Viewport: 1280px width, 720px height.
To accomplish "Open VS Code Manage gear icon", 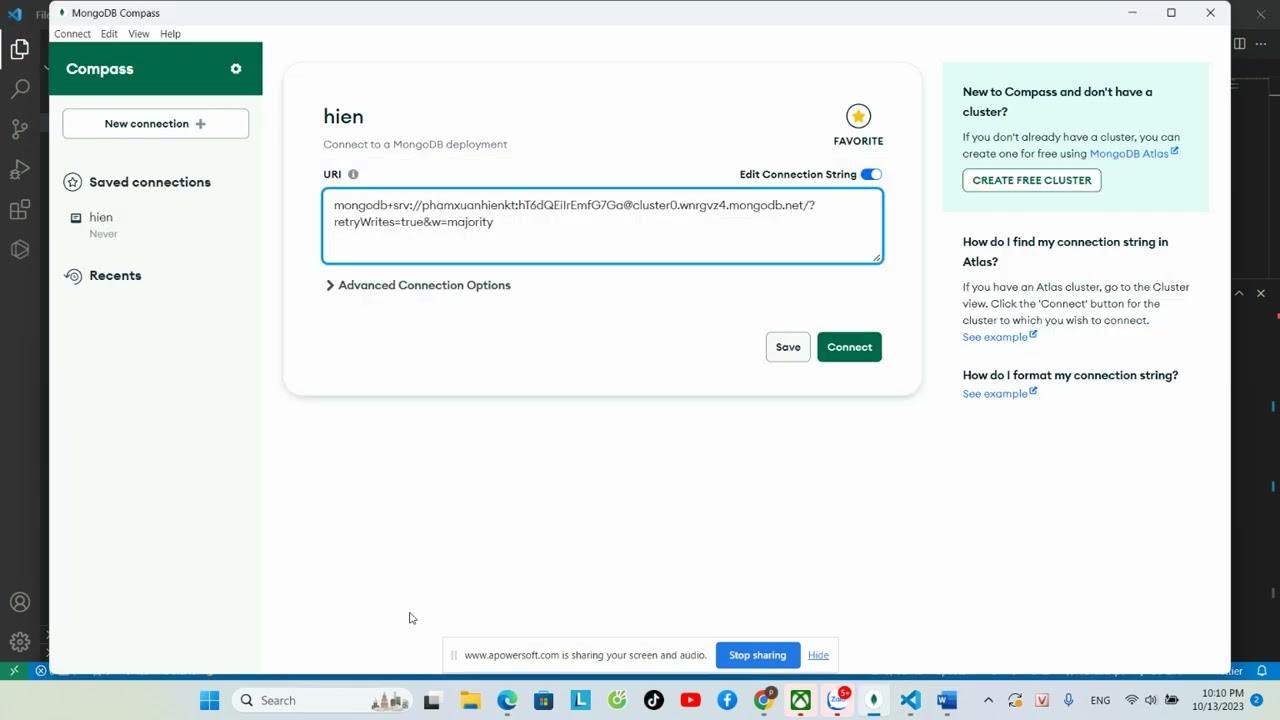I will coord(20,642).
